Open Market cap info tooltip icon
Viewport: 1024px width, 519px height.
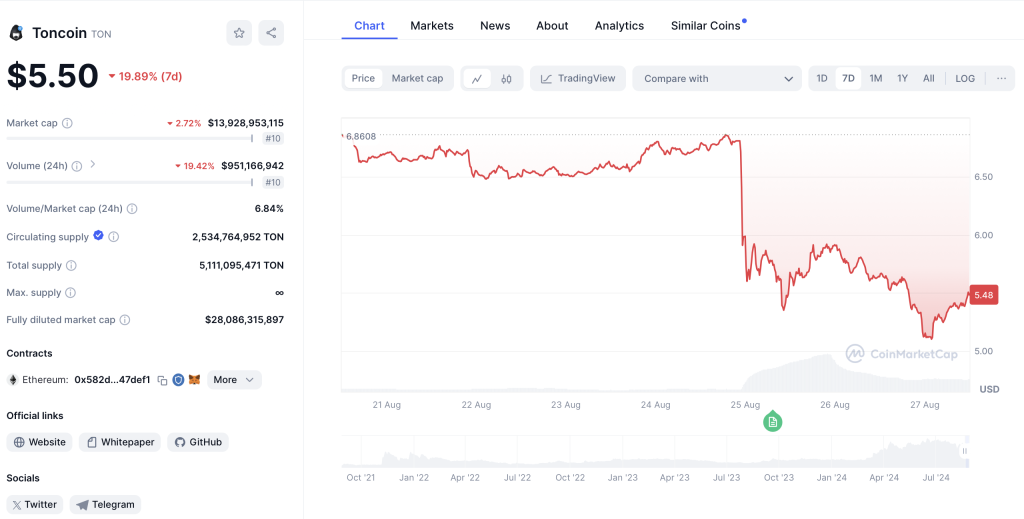(67, 123)
